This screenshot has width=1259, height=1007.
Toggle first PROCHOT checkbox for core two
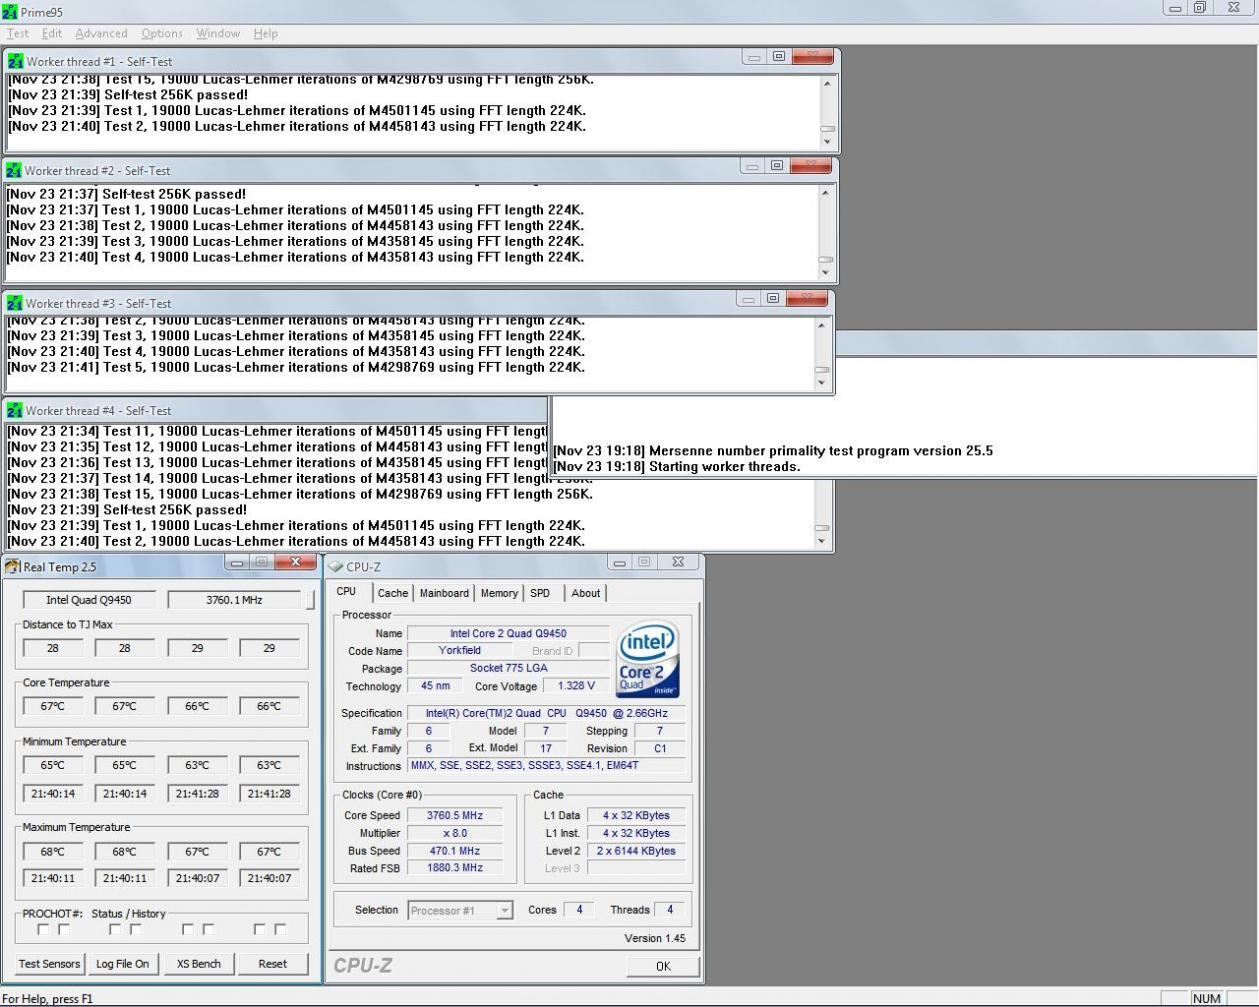(x=115, y=929)
